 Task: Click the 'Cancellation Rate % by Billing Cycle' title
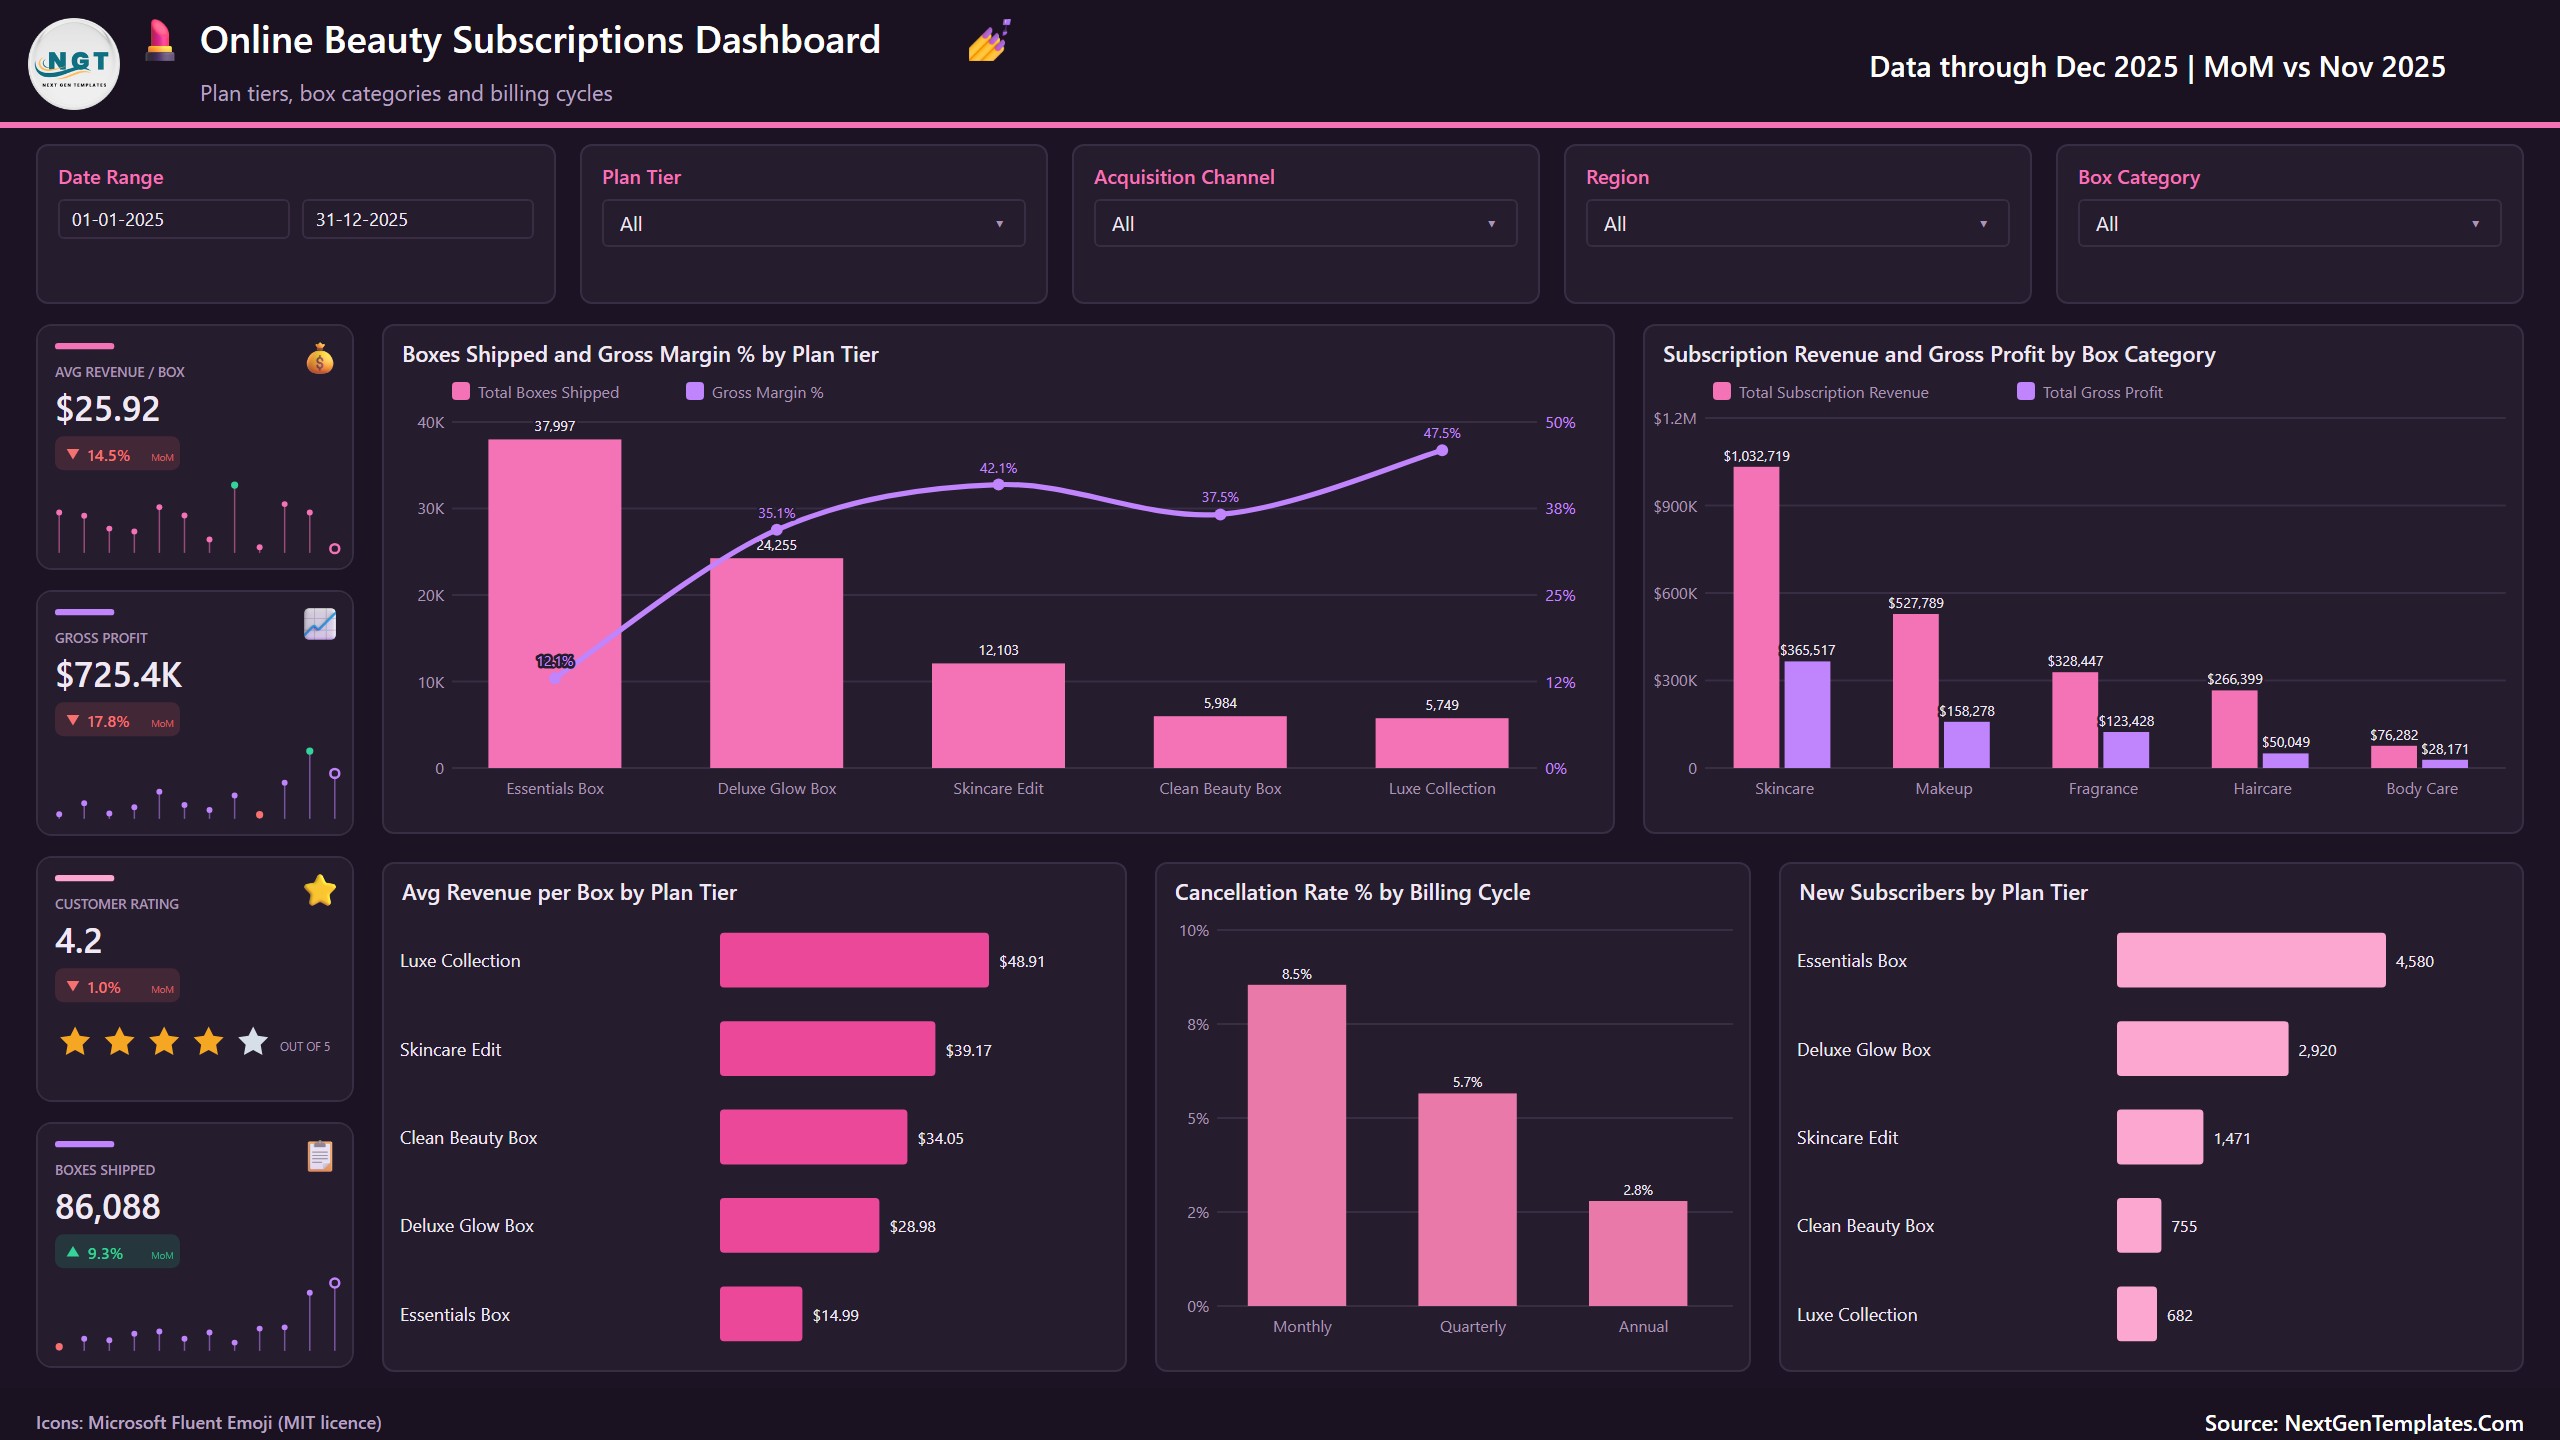tap(1352, 892)
